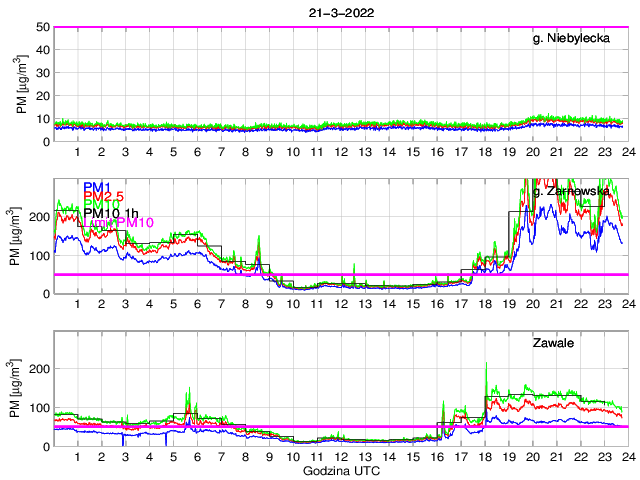Click the top plot's PM y-axis label
The height and width of the screenshot is (480, 640).
[21, 84]
